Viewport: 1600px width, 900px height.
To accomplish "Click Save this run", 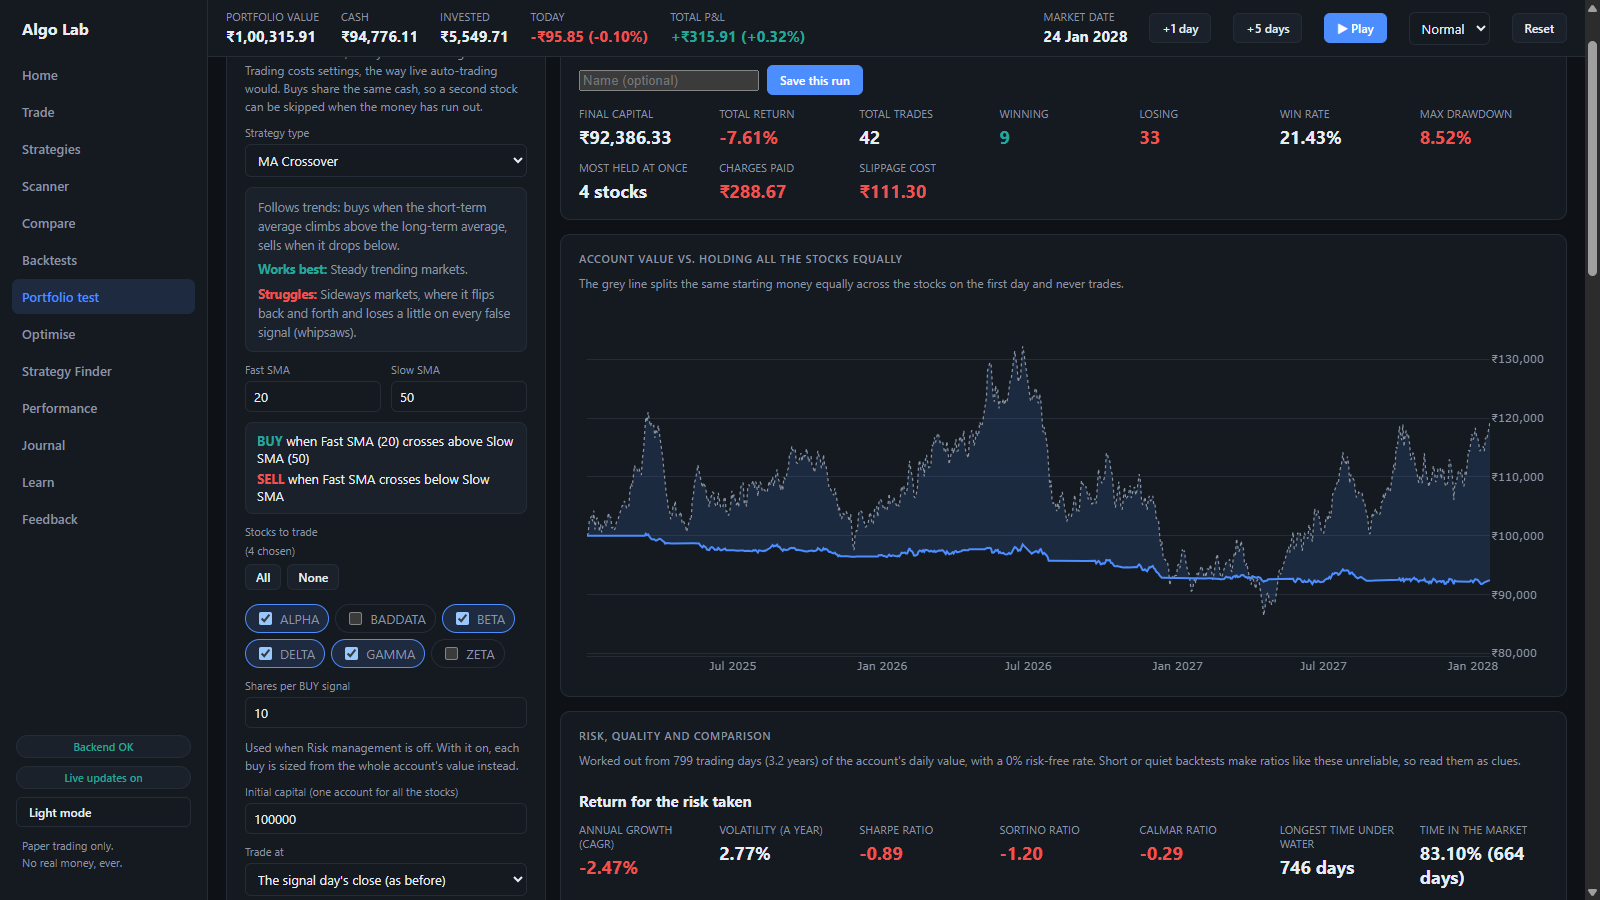I will [x=815, y=80].
